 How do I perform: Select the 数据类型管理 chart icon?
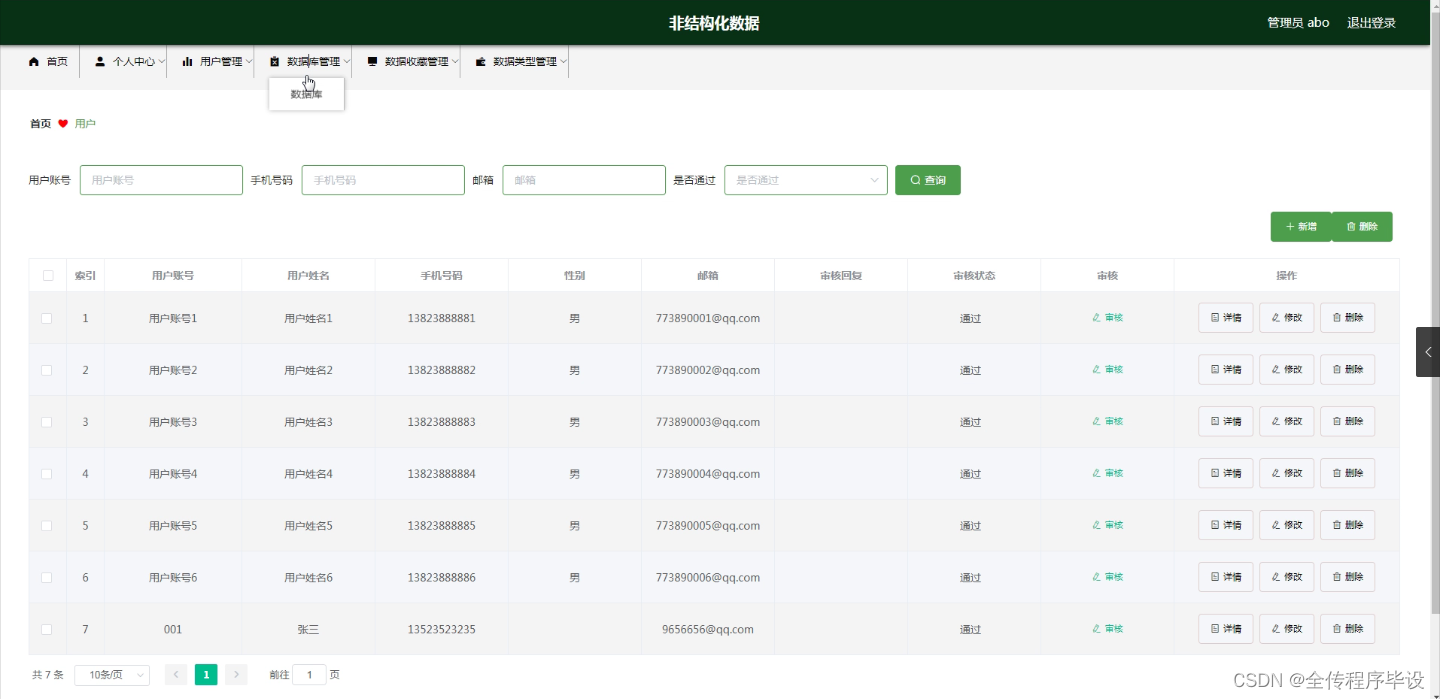click(x=482, y=61)
